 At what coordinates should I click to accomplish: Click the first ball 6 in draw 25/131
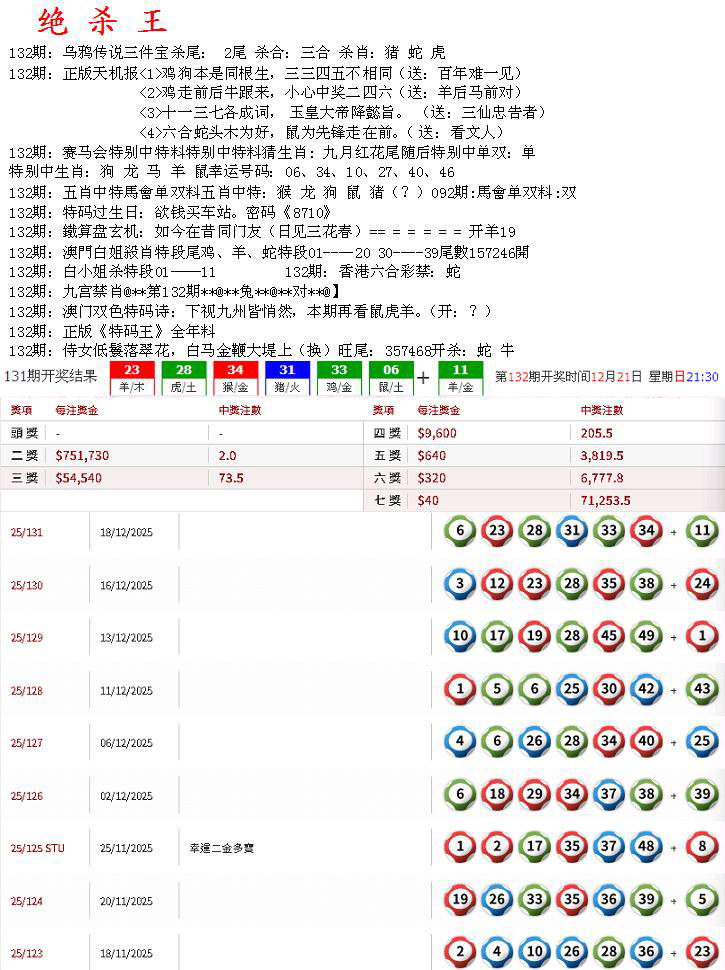click(460, 531)
